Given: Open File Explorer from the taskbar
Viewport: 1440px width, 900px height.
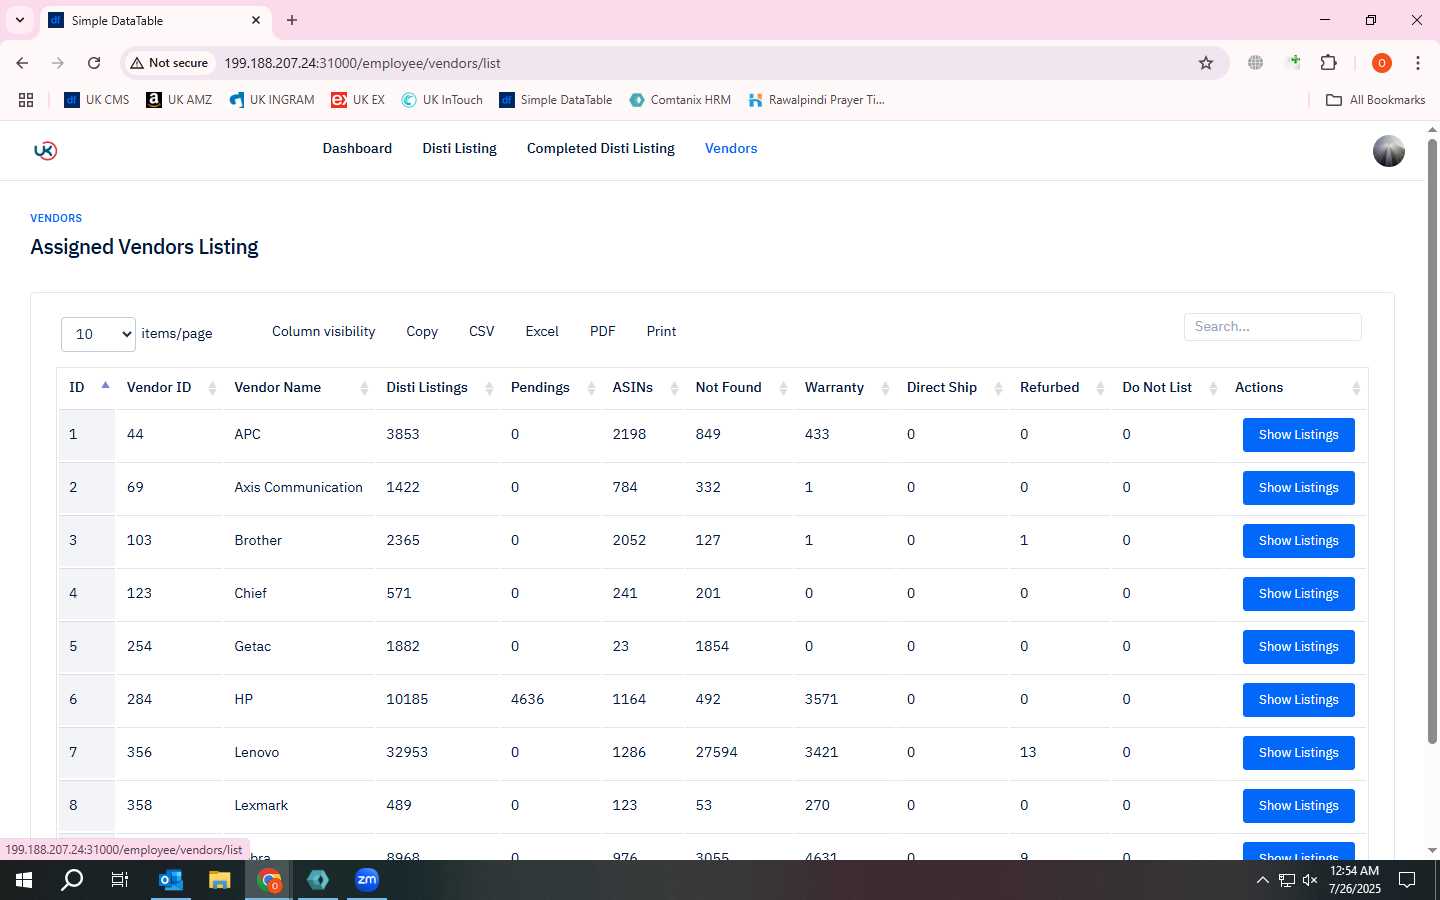Looking at the screenshot, I should [x=220, y=880].
